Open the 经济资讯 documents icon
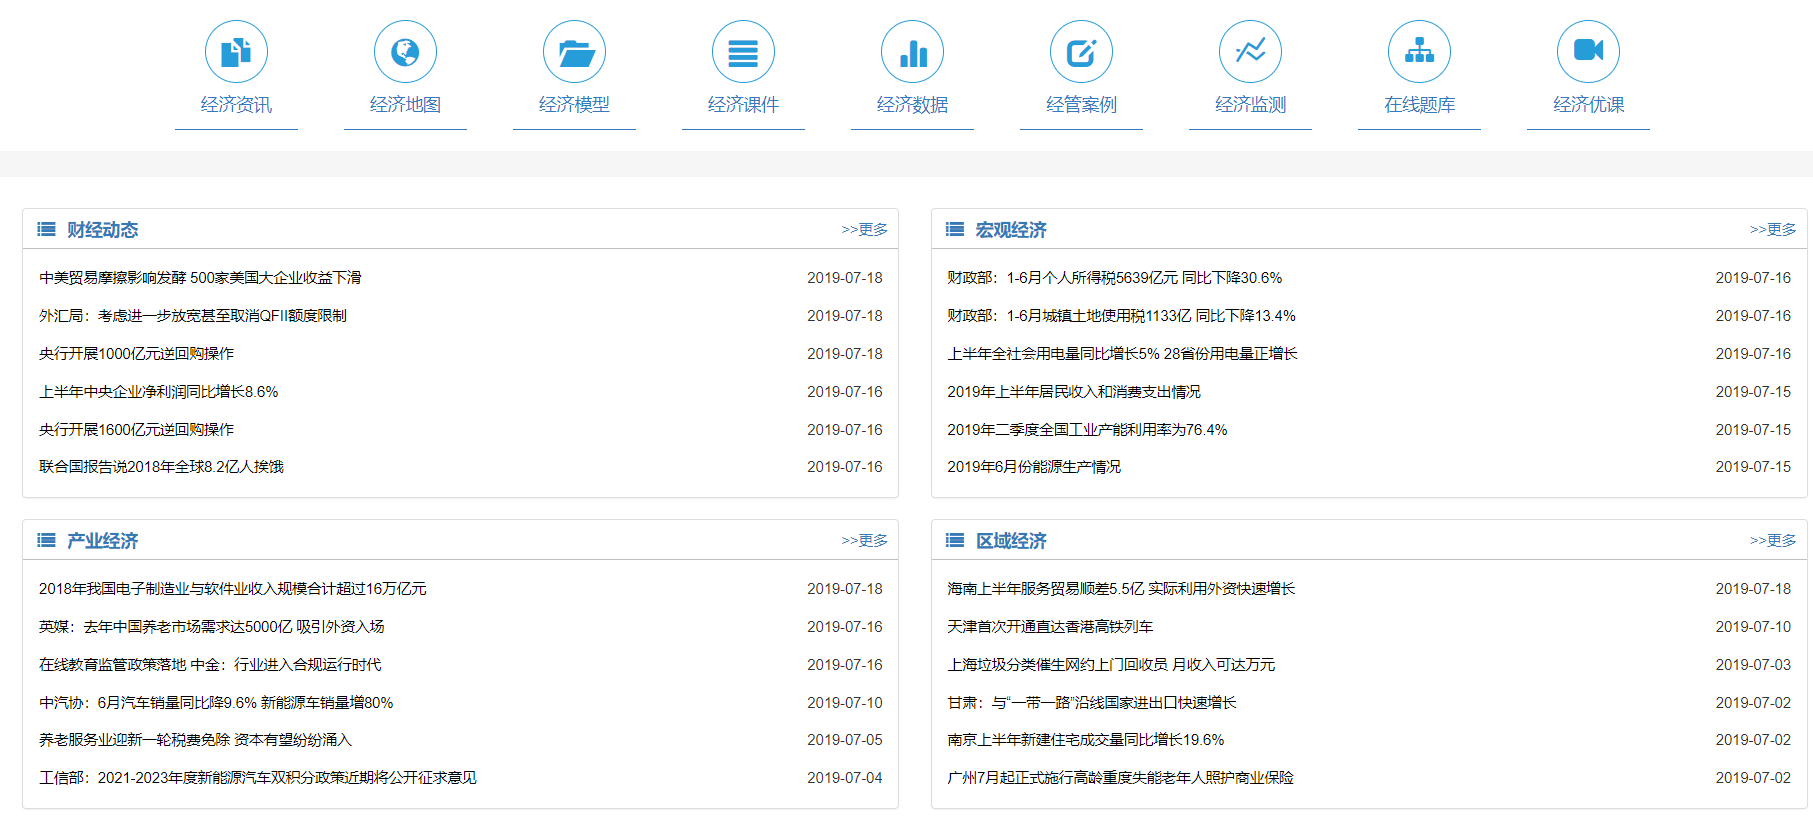The image size is (1813, 816). 236,52
